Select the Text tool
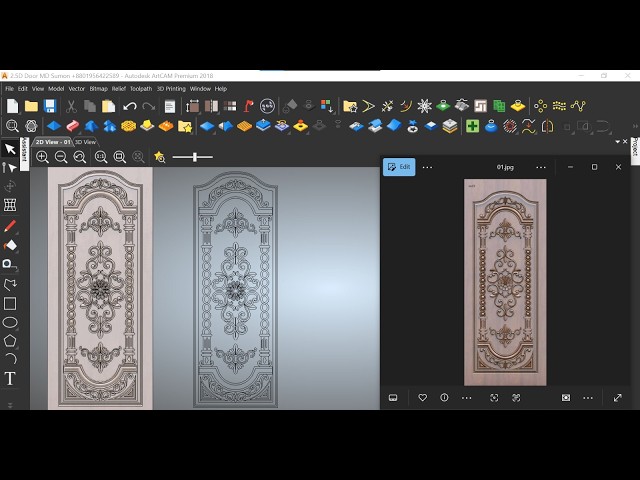The image size is (640, 480). click(x=10, y=378)
